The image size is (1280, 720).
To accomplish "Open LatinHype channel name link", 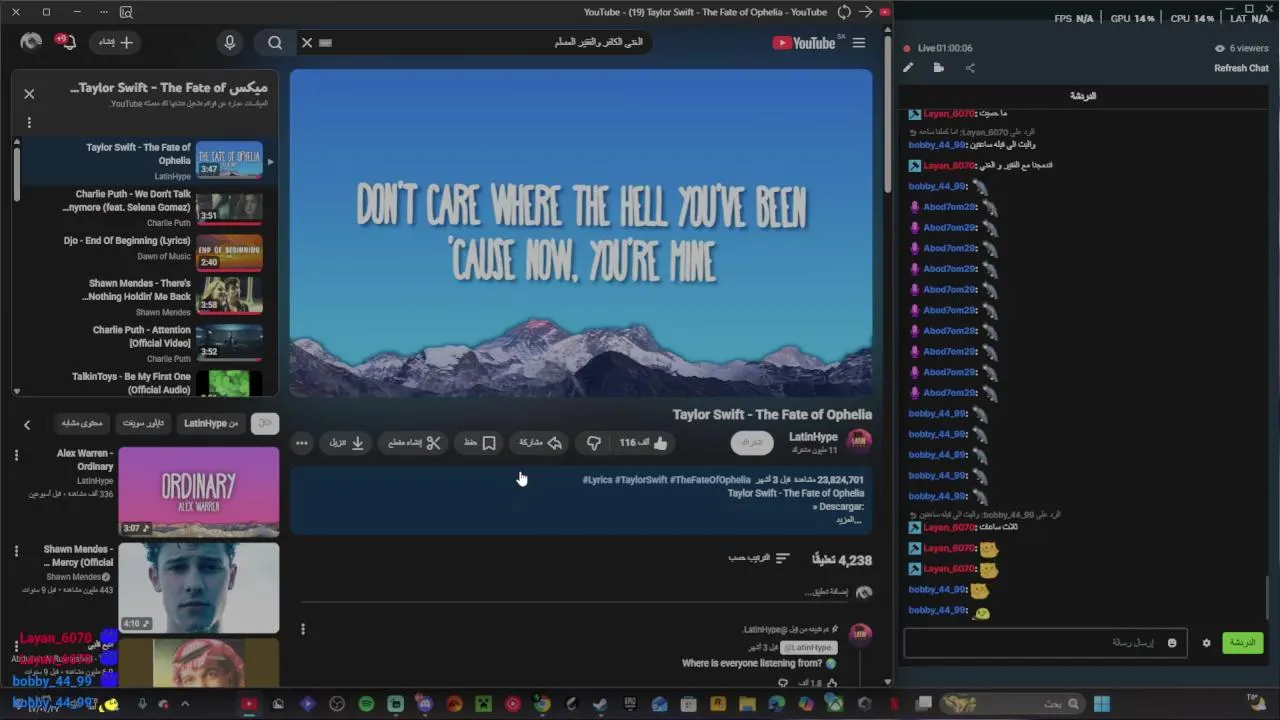I will 813,436.
